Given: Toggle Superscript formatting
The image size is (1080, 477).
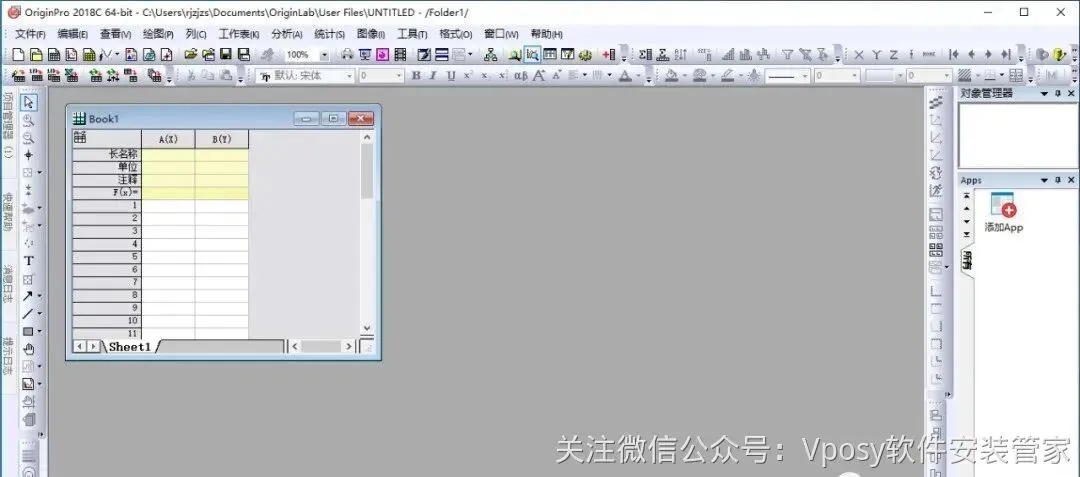Looking at the screenshot, I should (x=468, y=76).
